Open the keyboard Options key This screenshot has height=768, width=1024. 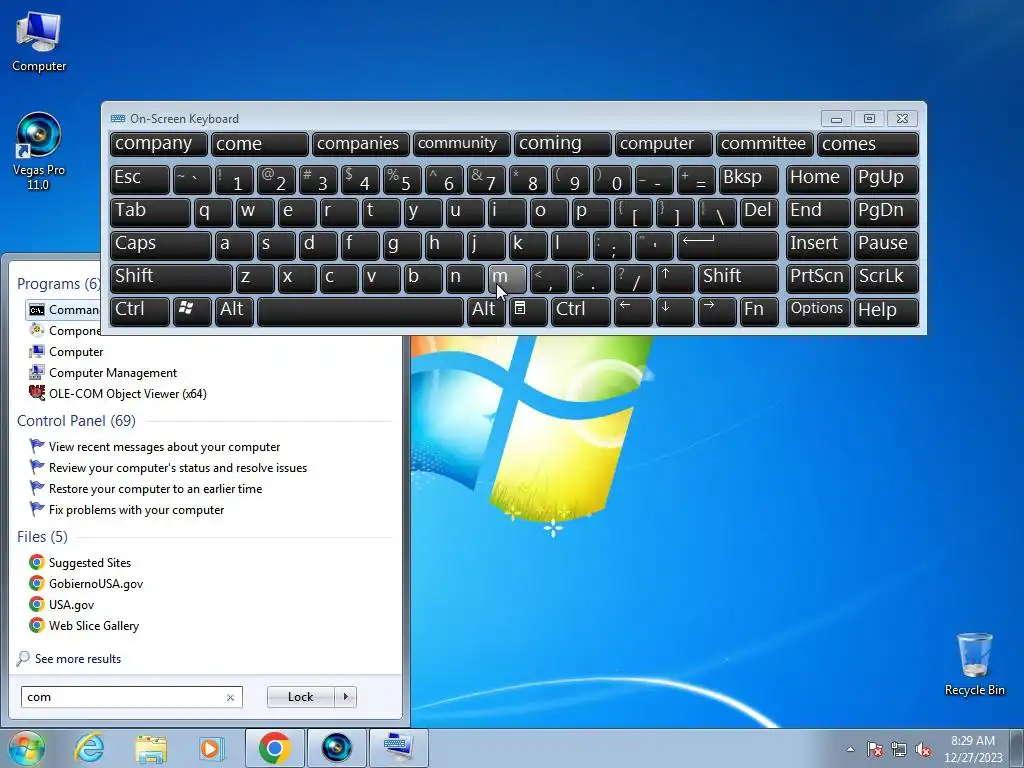(x=818, y=312)
